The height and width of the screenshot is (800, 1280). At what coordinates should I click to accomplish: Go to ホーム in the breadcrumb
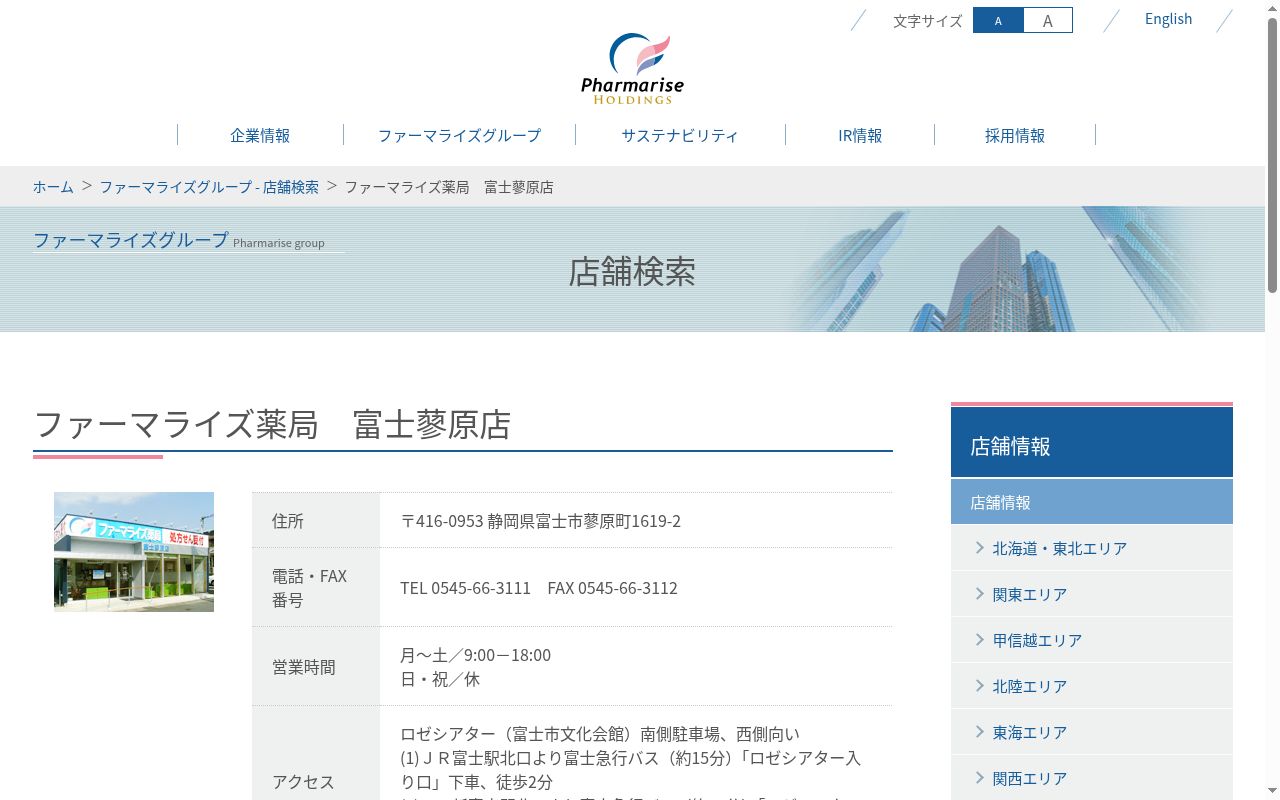tap(53, 187)
